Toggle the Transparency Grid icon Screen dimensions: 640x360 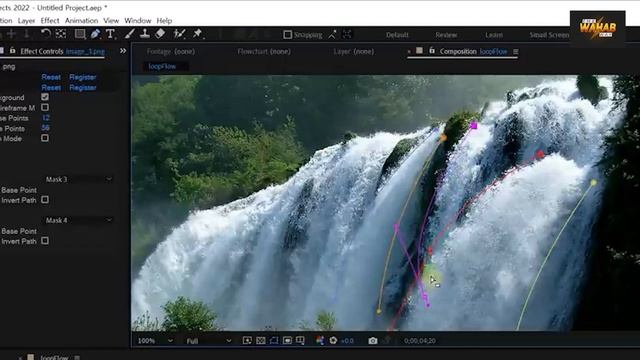point(260,340)
